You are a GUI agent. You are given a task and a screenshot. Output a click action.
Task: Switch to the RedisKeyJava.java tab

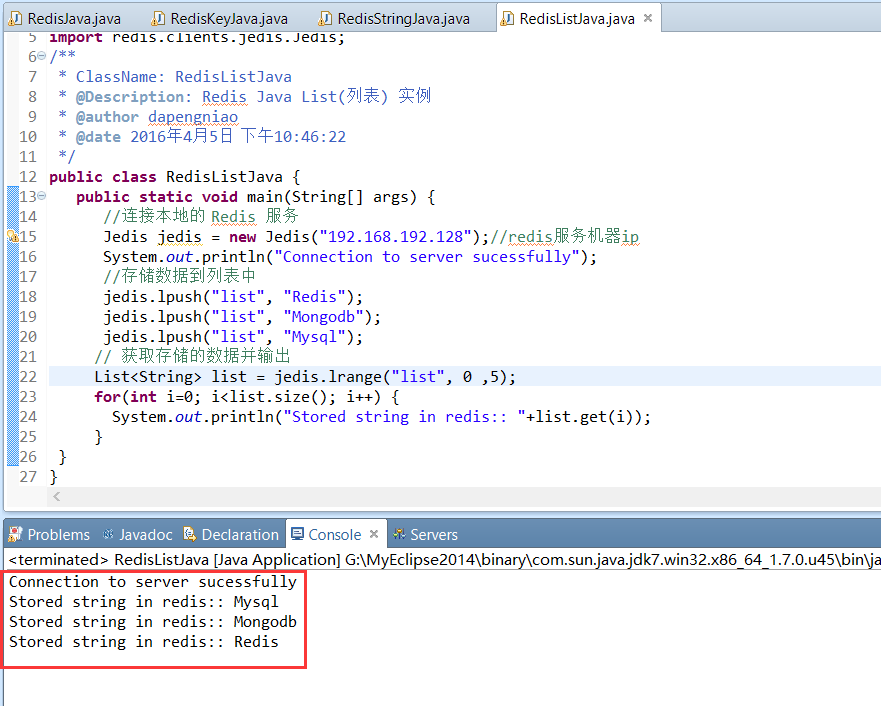[x=229, y=19]
